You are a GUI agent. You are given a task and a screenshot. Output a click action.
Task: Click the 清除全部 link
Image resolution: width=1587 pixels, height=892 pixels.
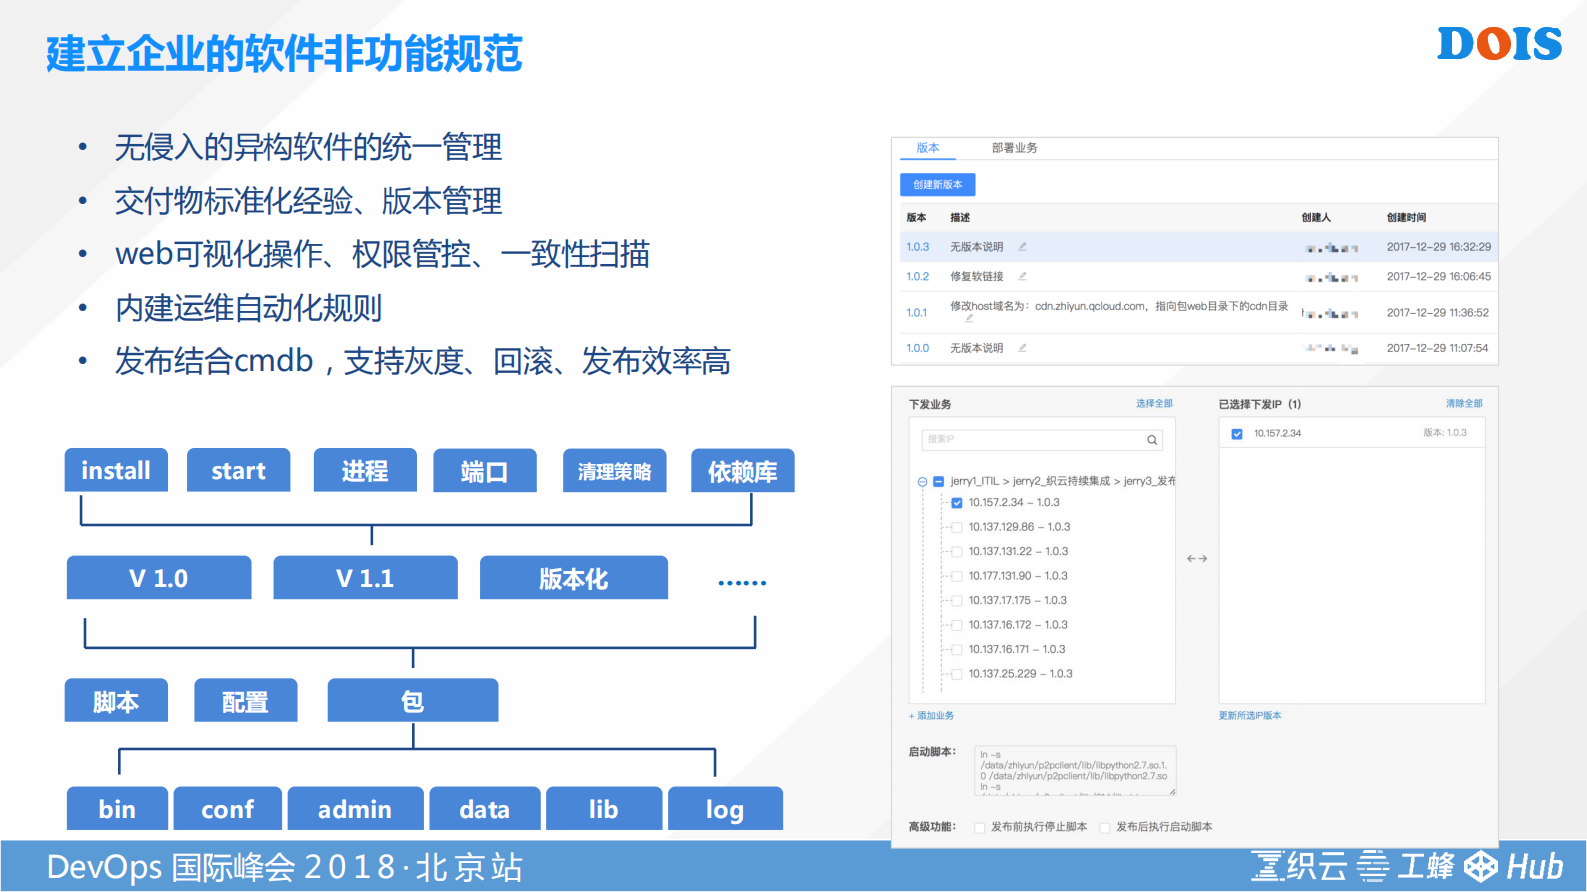pos(1464,404)
